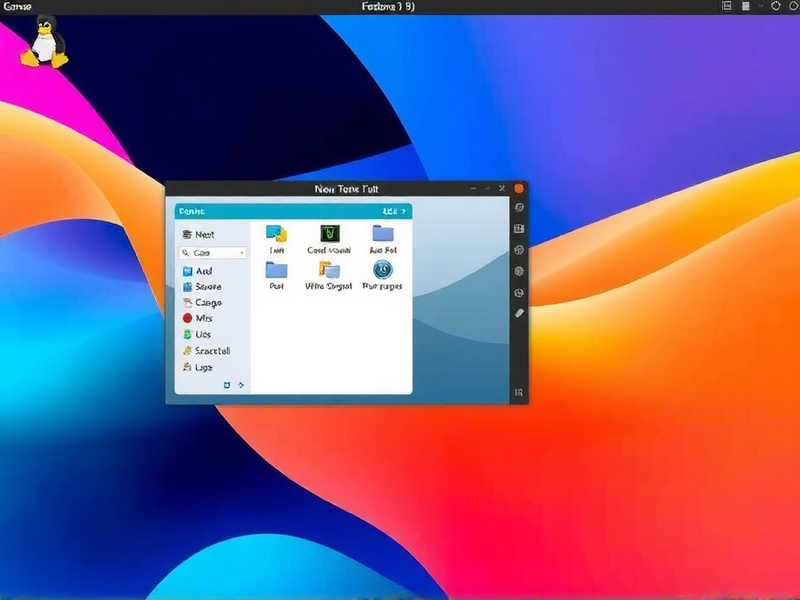Click the paired-documents icon in the top row

tap(274, 232)
